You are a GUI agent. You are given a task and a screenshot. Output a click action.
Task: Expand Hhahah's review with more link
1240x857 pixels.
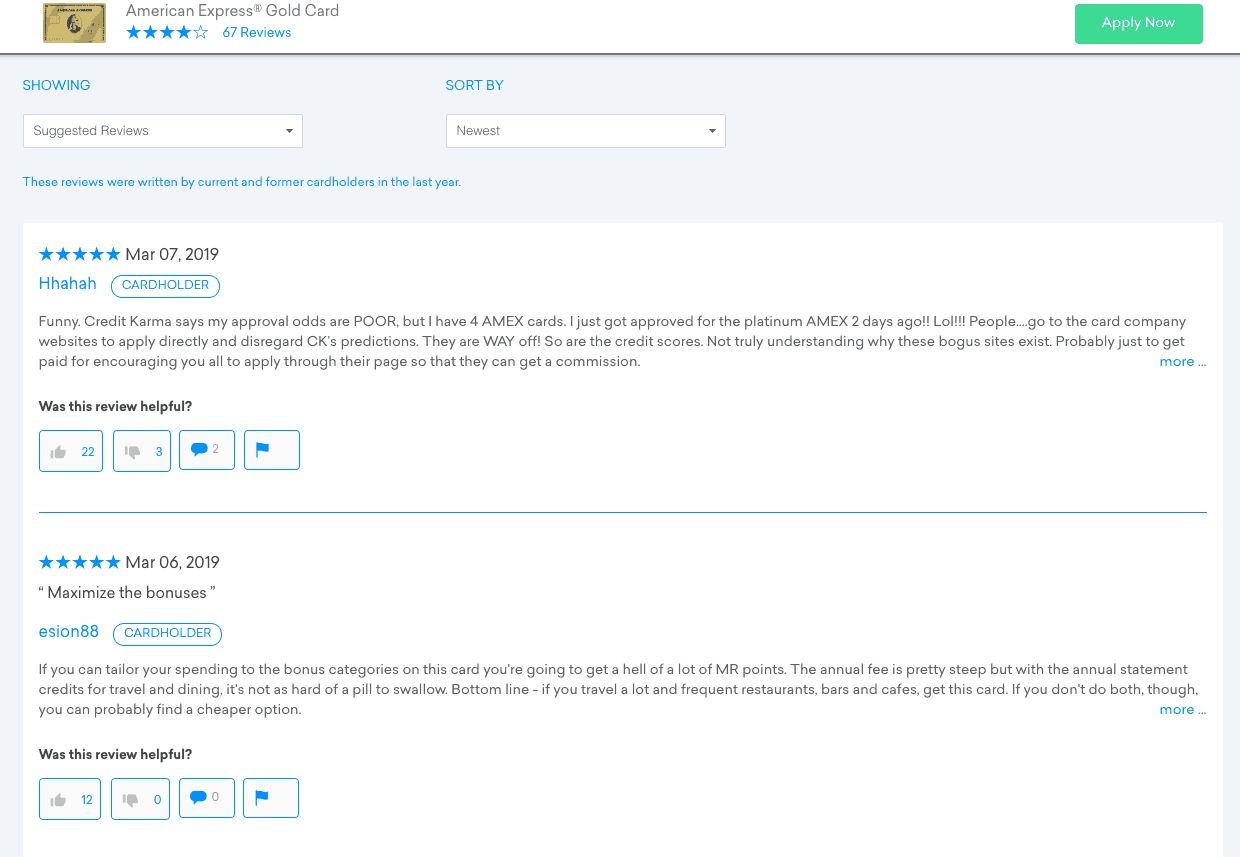click(x=1182, y=362)
